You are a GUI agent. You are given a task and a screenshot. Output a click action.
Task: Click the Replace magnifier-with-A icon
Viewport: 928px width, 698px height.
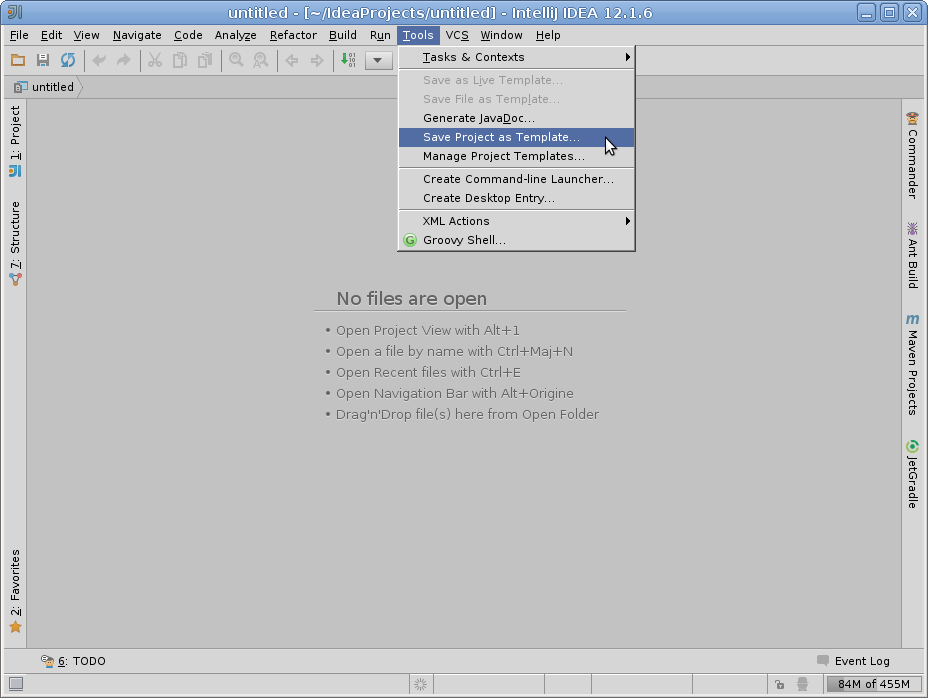260,60
